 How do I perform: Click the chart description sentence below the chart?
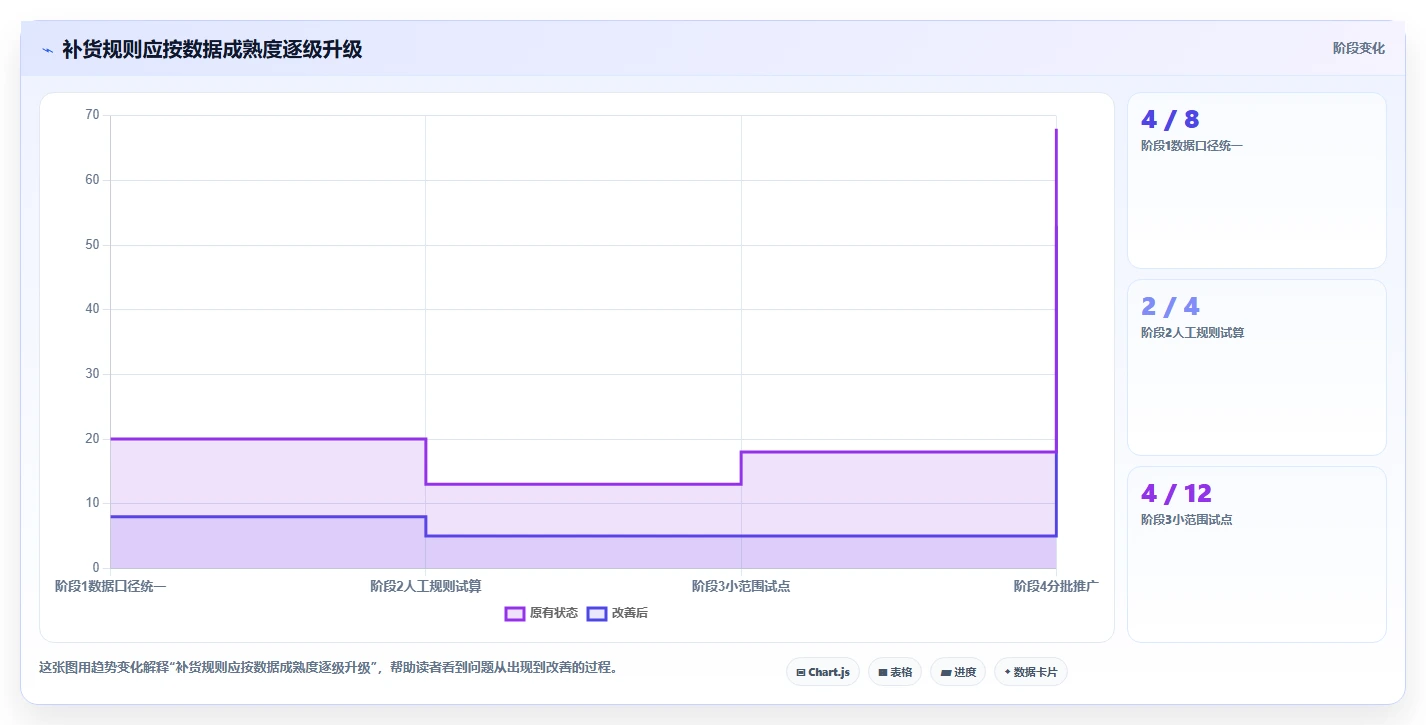coord(328,667)
